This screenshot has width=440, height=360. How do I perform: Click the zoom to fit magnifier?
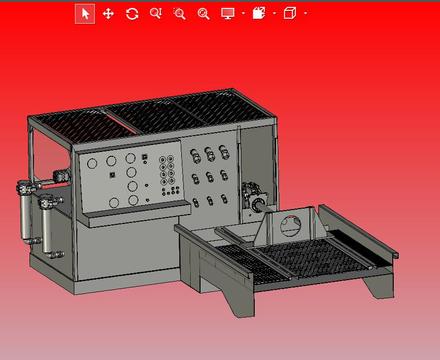coord(203,14)
